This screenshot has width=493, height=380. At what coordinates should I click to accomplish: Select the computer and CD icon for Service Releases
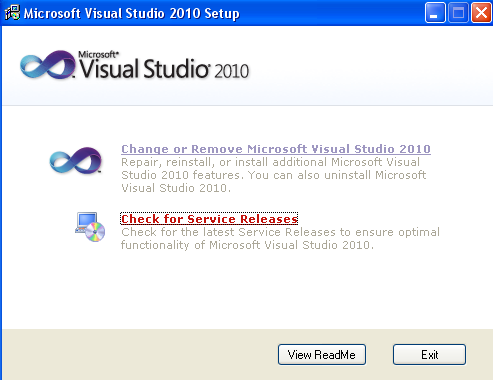click(x=90, y=227)
